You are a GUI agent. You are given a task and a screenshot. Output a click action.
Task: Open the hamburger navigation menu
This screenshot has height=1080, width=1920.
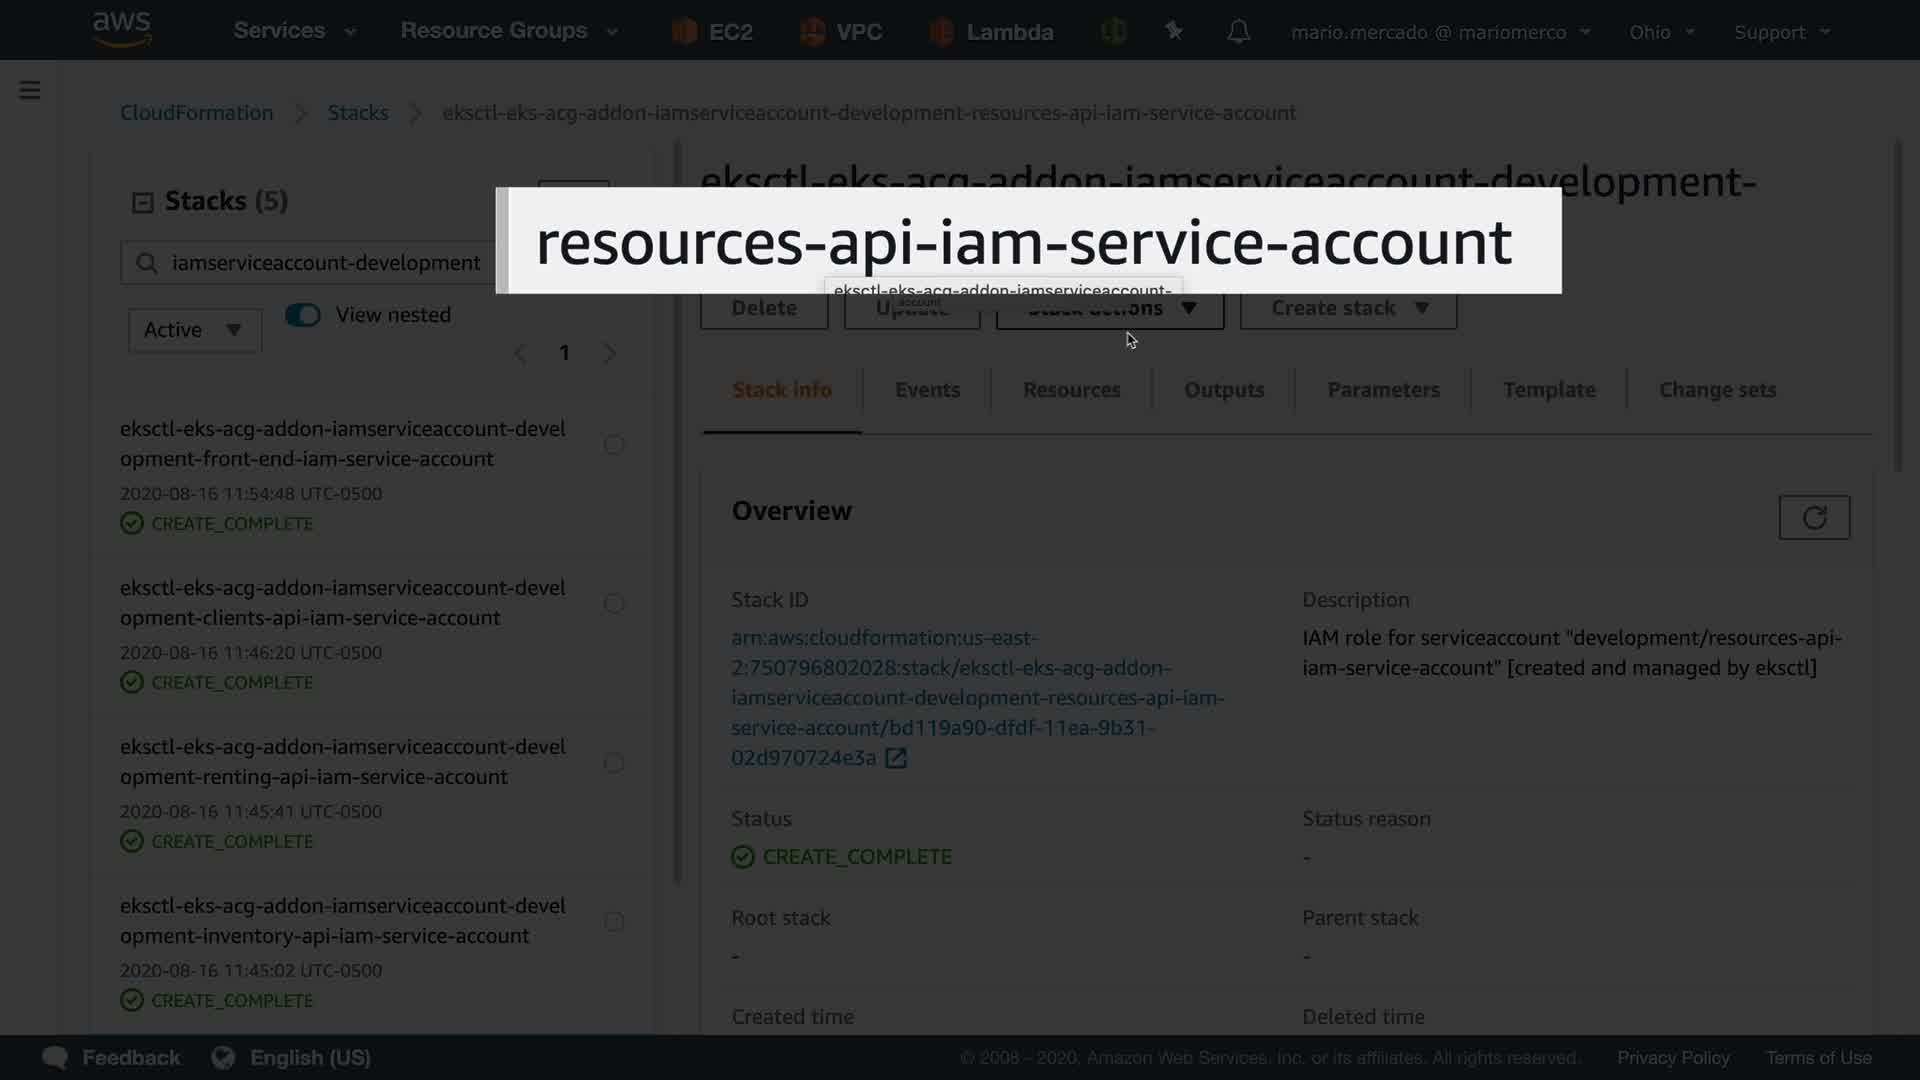[30, 91]
